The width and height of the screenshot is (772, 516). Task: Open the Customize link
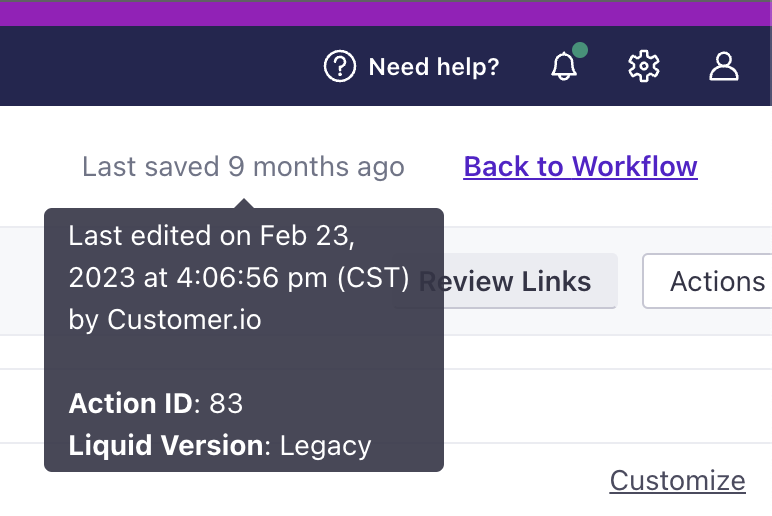click(x=677, y=481)
